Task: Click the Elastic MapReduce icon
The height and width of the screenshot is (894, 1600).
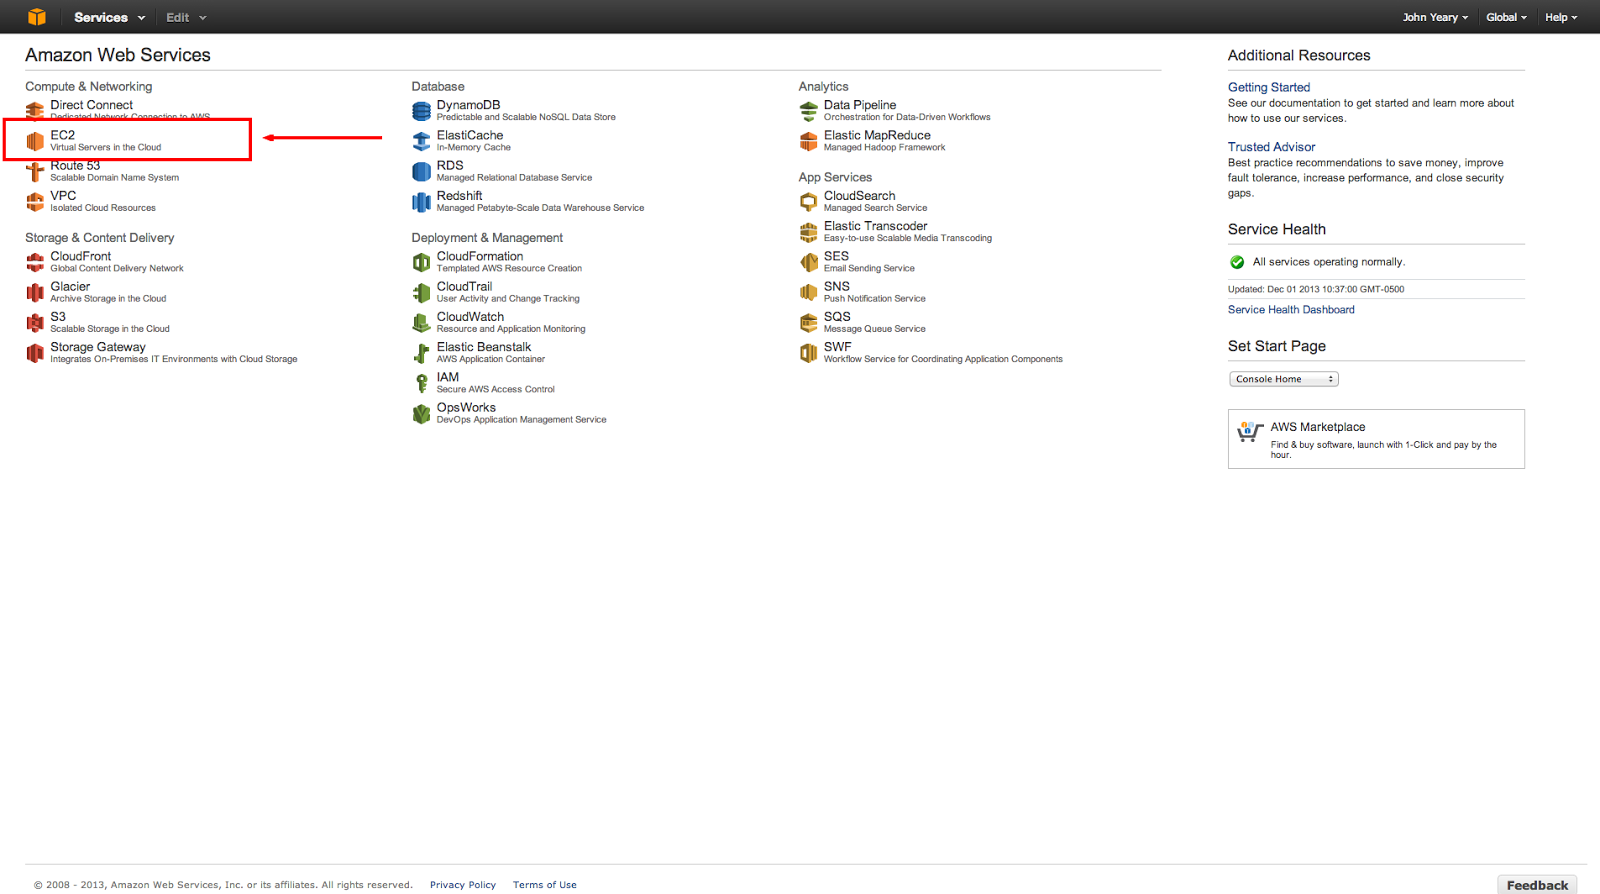Action: [809, 141]
